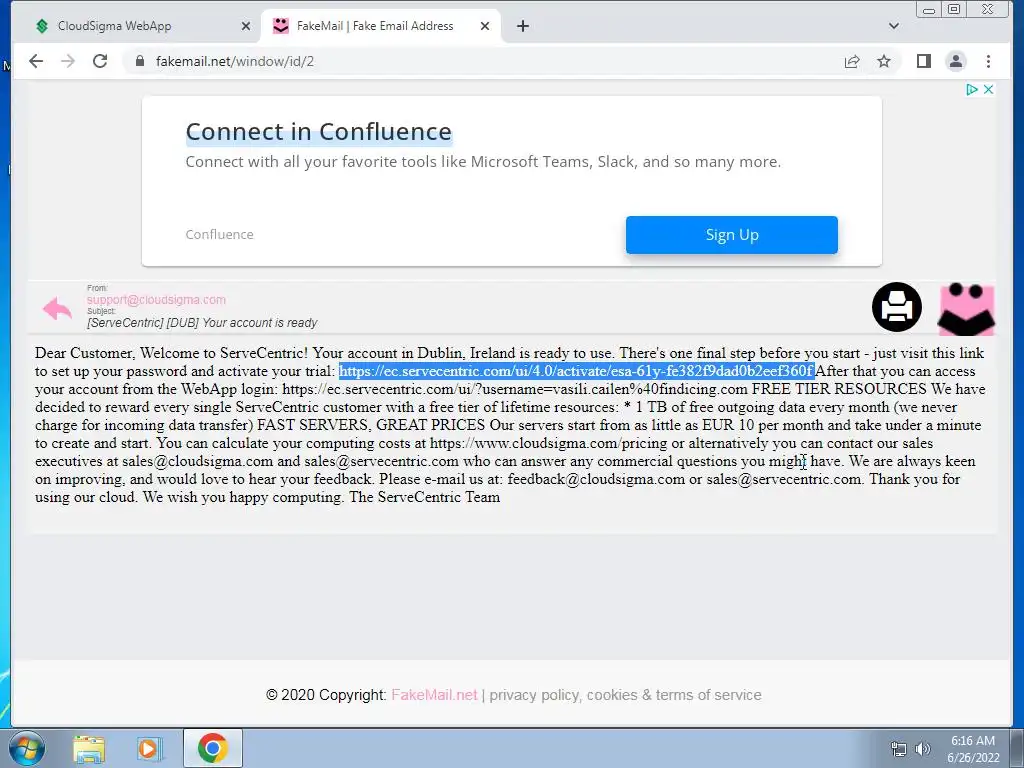Screen dimensions: 1024x768
Task: Close the FakeMail tab
Action: pos(485,26)
